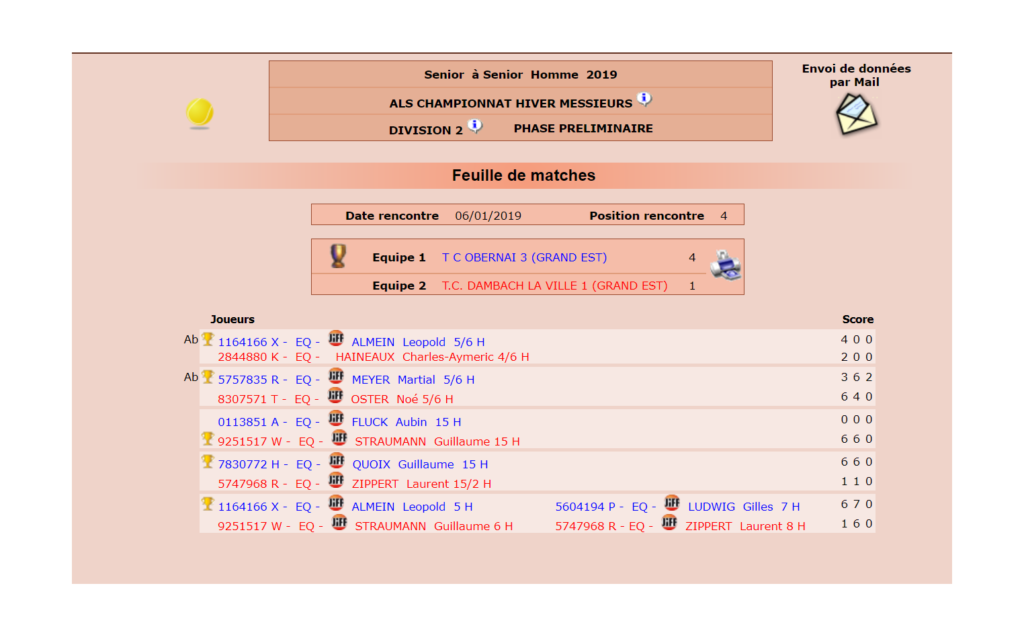Click the trophy icon on the QUOIX Guillaume row

point(208,461)
